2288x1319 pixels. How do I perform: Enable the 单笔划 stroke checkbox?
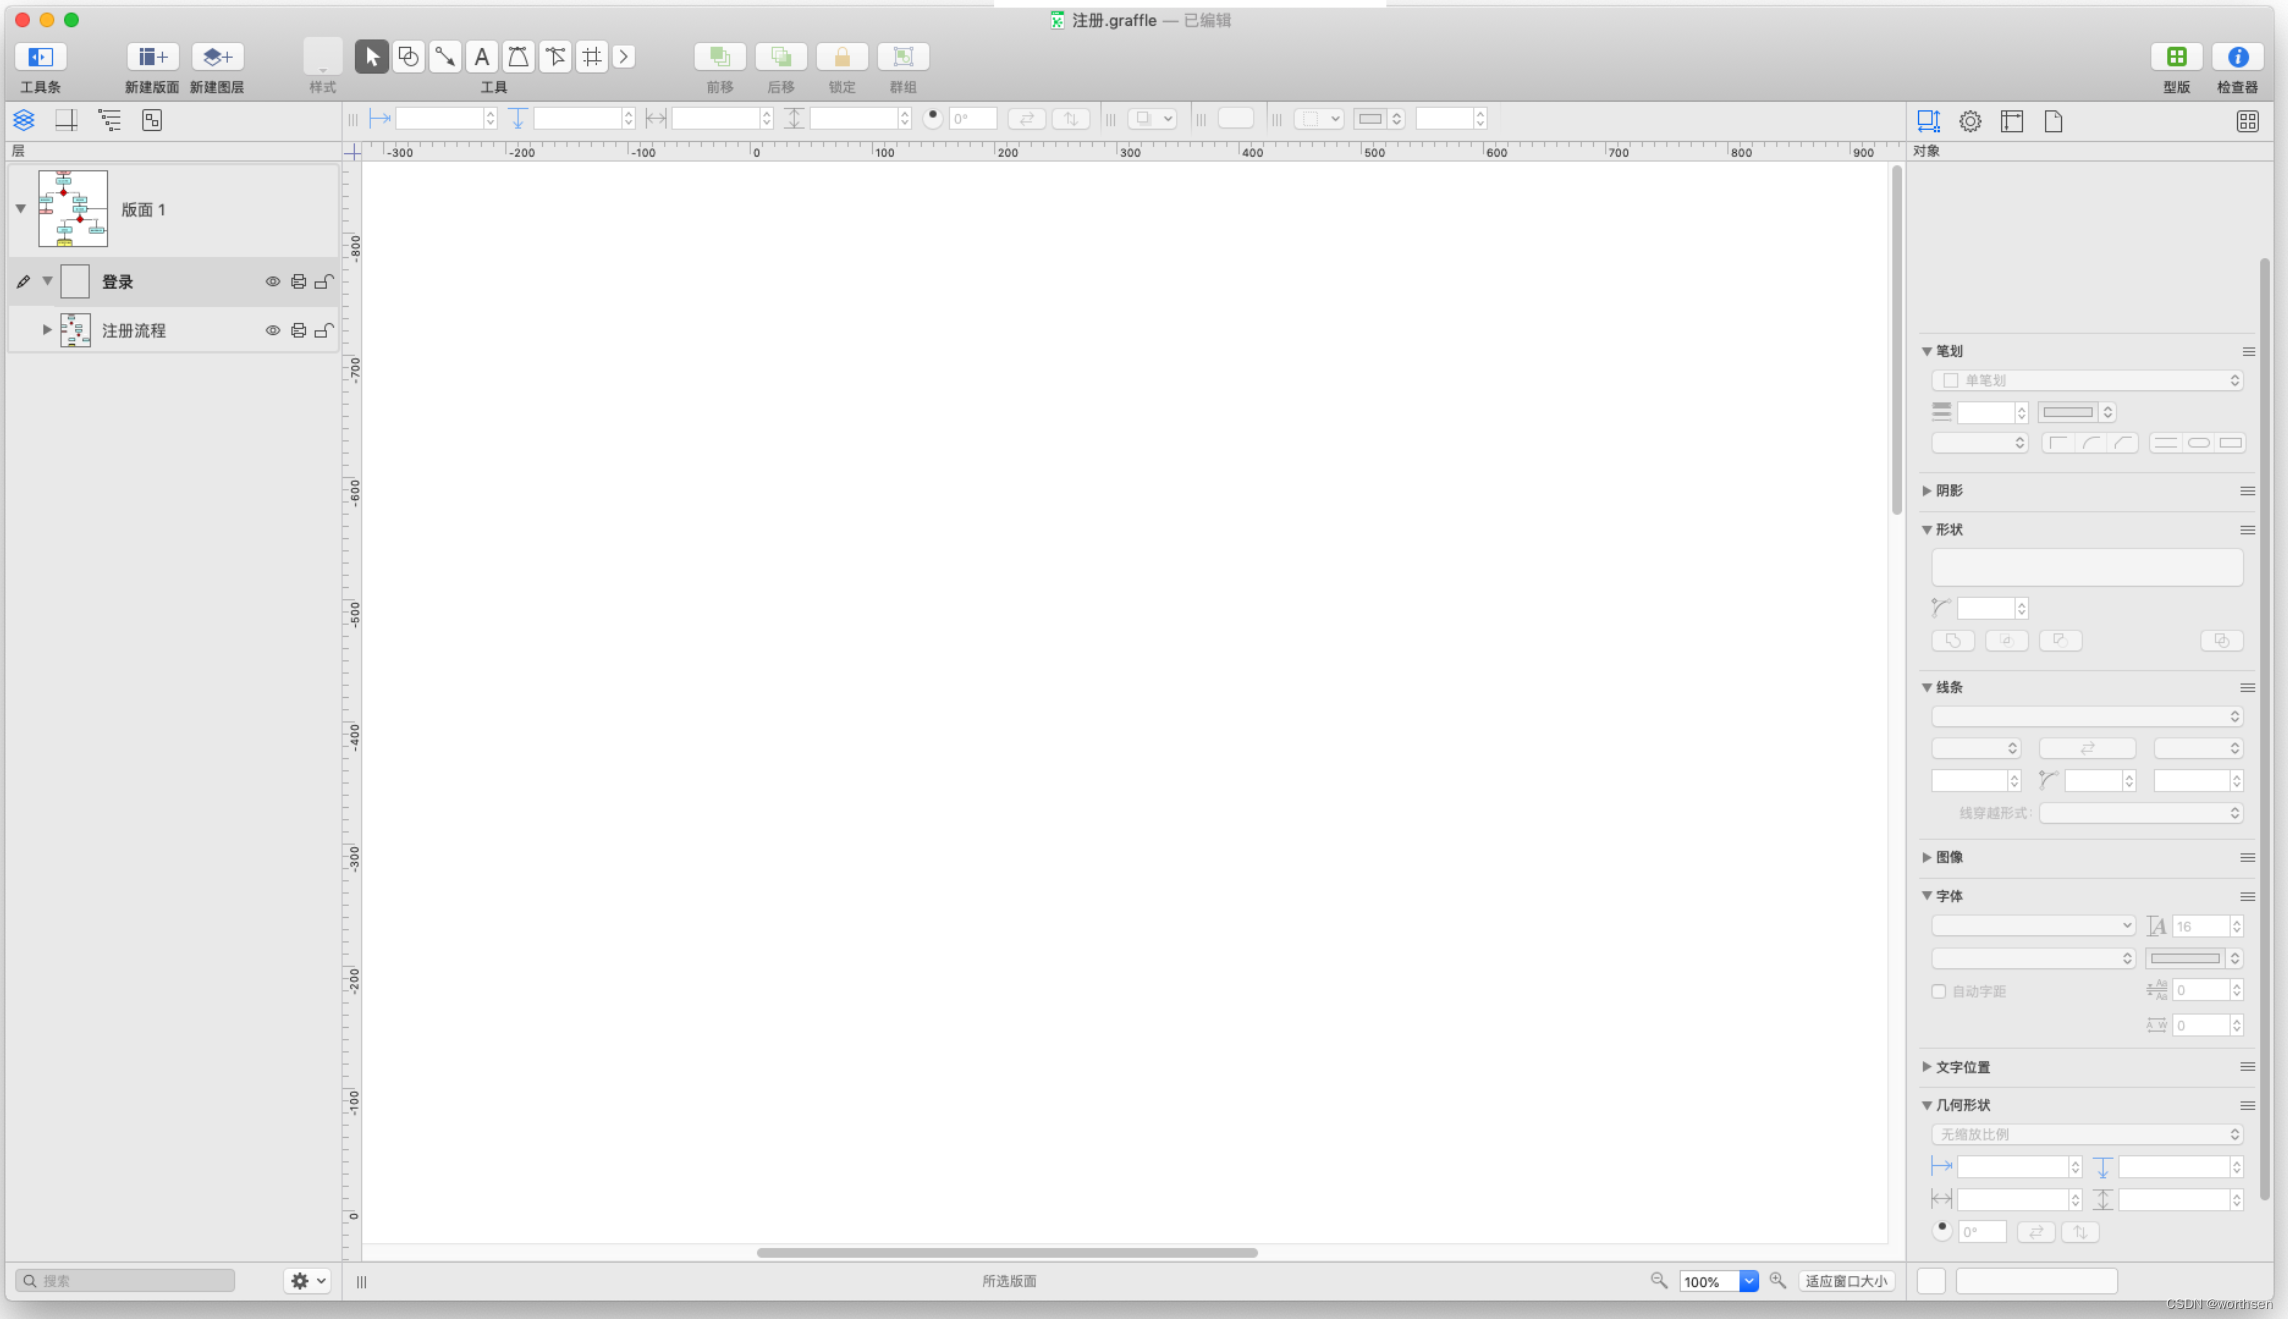click(x=1950, y=380)
